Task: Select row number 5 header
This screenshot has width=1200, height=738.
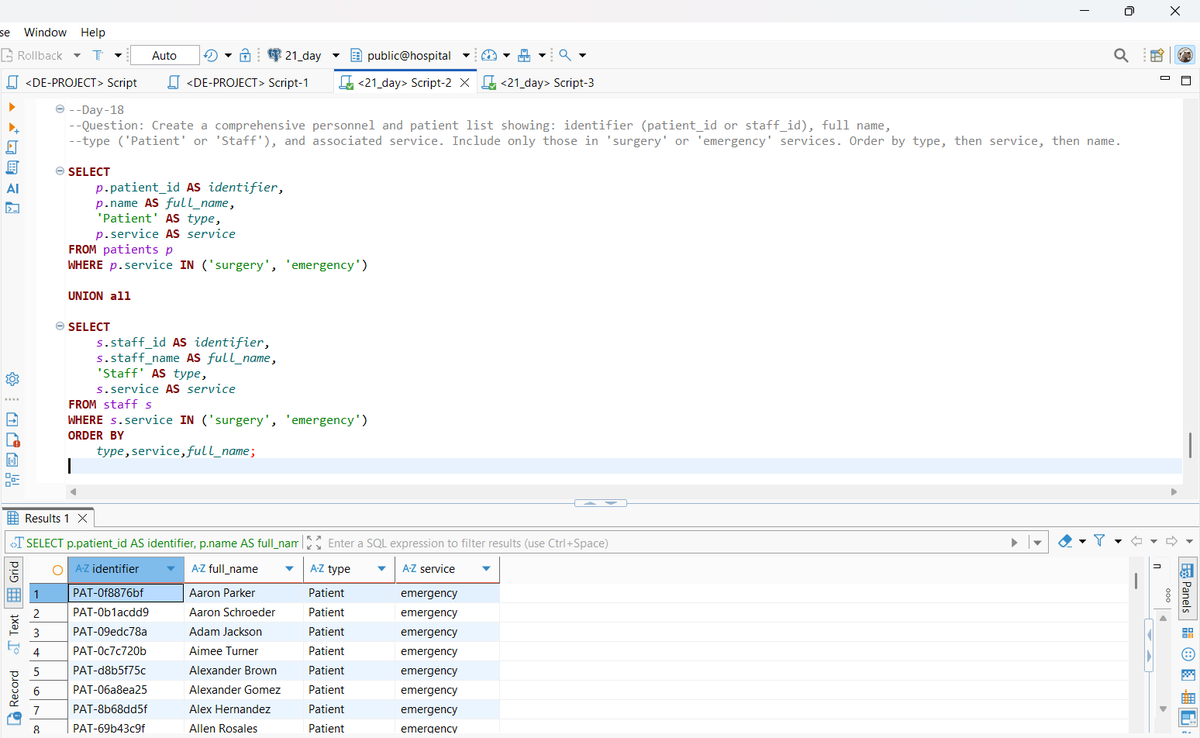Action: tap(48, 671)
